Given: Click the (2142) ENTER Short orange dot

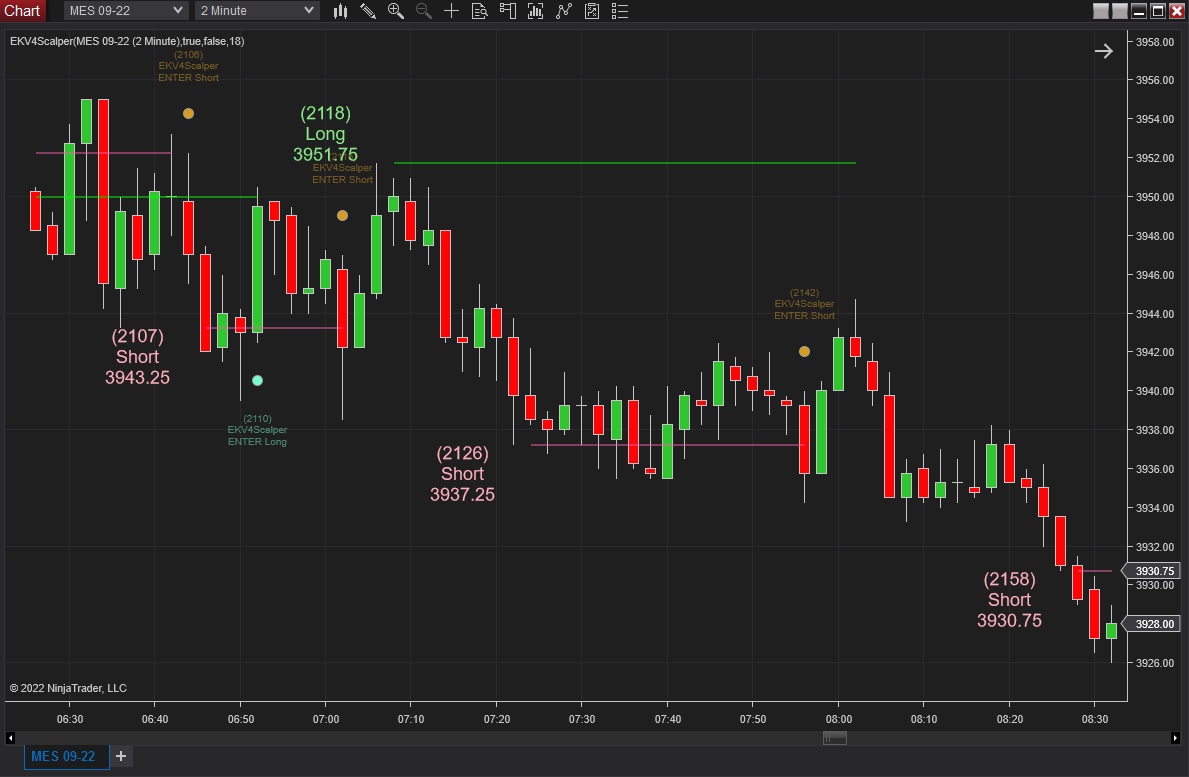Looking at the screenshot, I should [x=805, y=352].
